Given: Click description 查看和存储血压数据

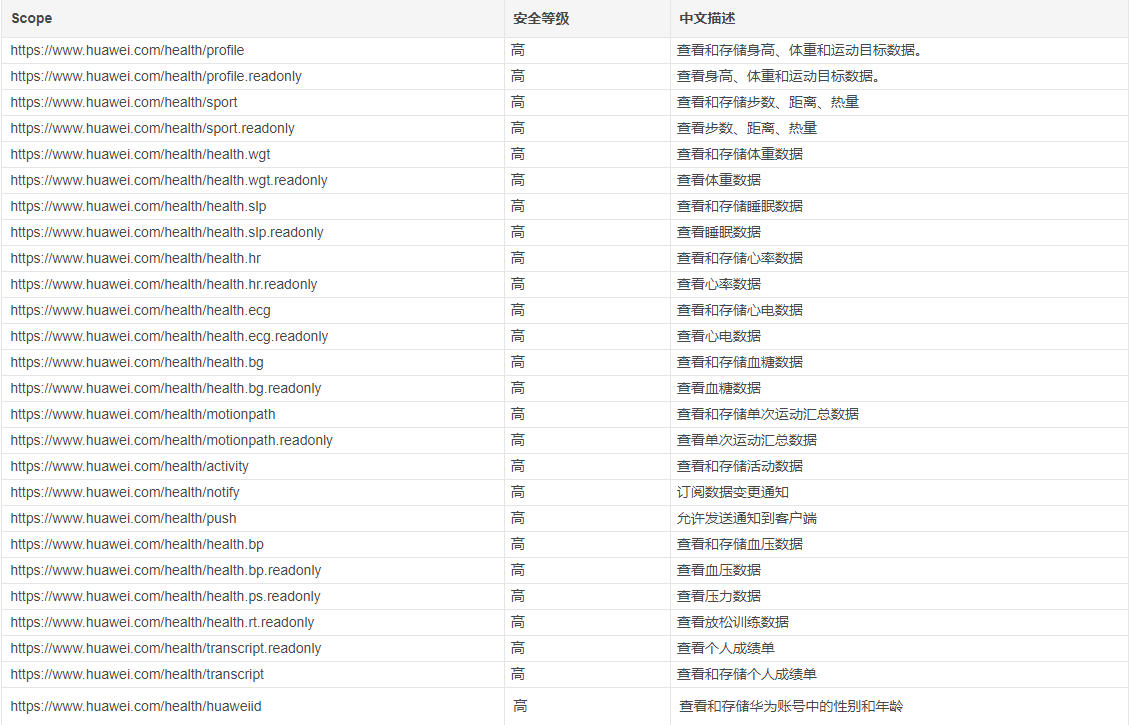Looking at the screenshot, I should click(739, 544).
